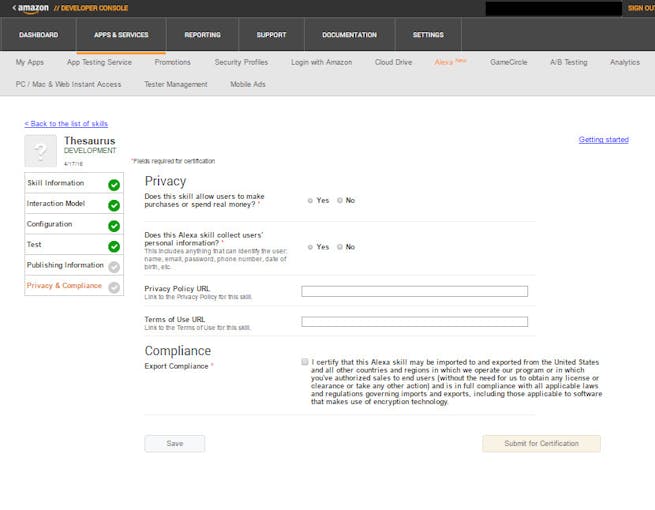Click the Privacy Policy URL input field
The width and height of the screenshot is (655, 510).
click(x=414, y=291)
